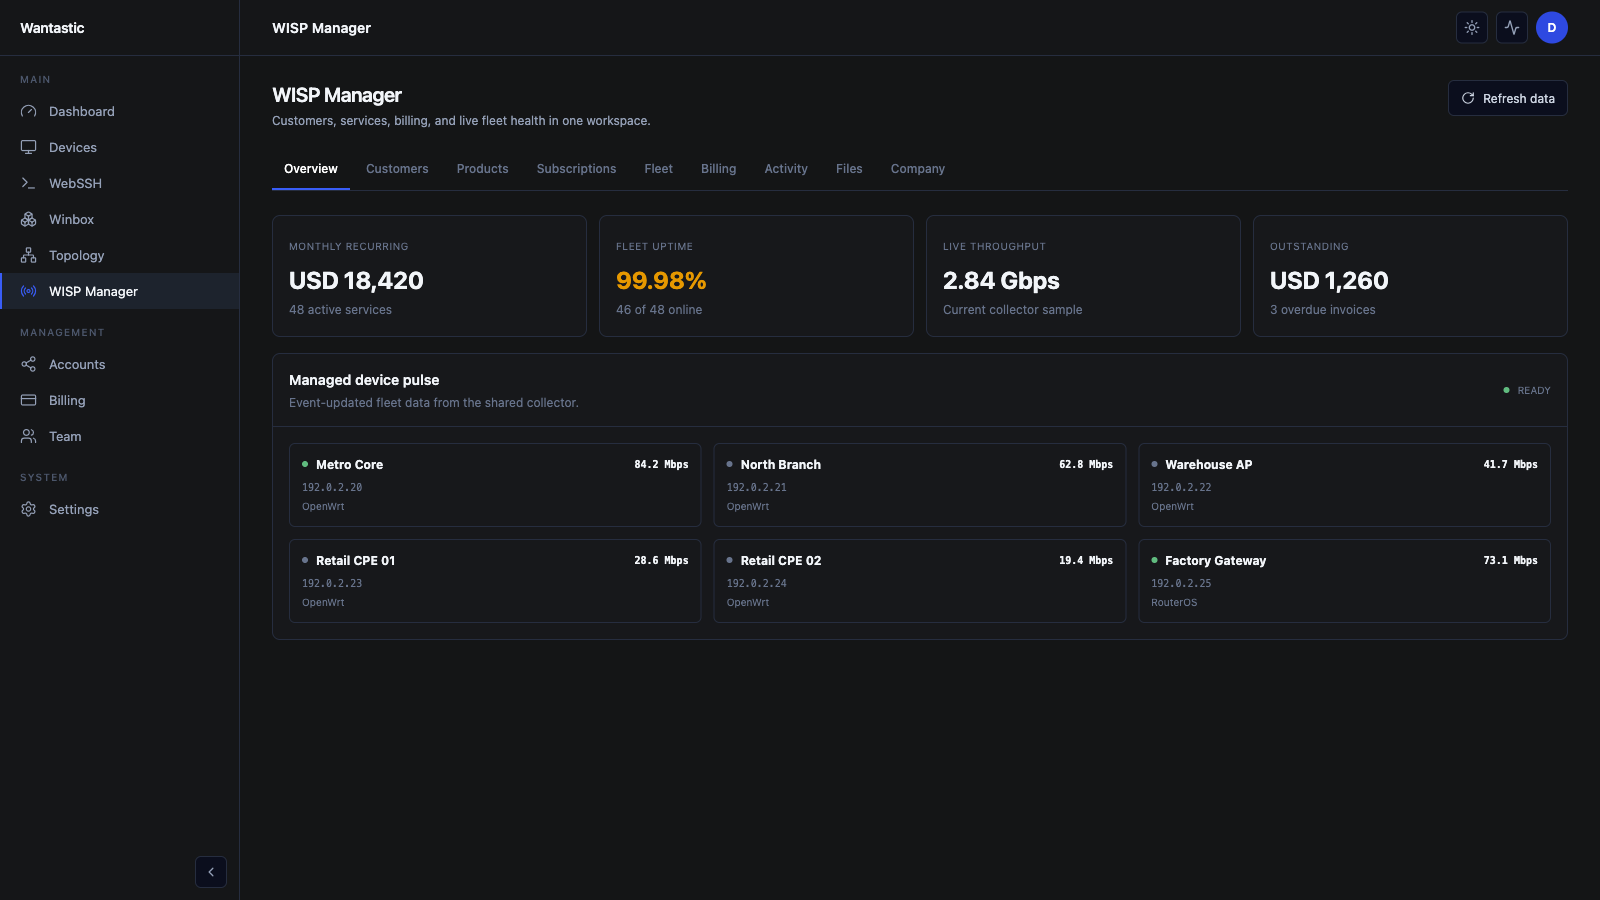Click the Winbox icon in sidebar
Image resolution: width=1600 pixels, height=900 pixels.
(x=28, y=219)
